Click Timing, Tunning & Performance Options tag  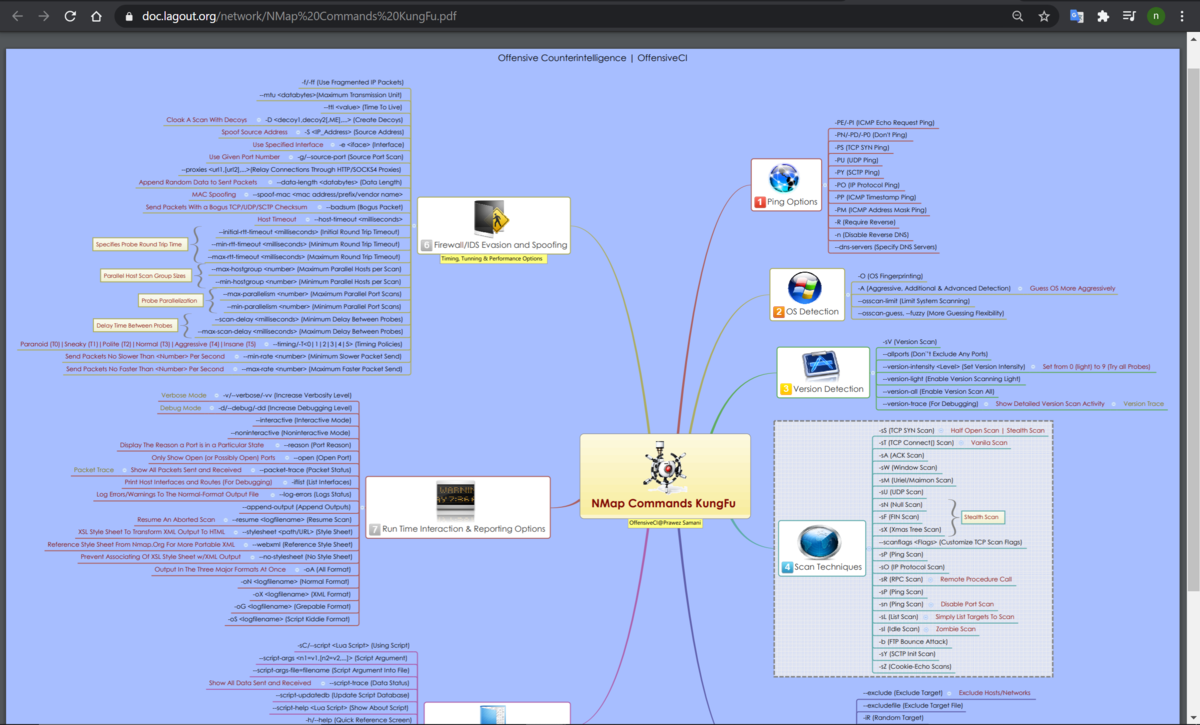[493, 259]
